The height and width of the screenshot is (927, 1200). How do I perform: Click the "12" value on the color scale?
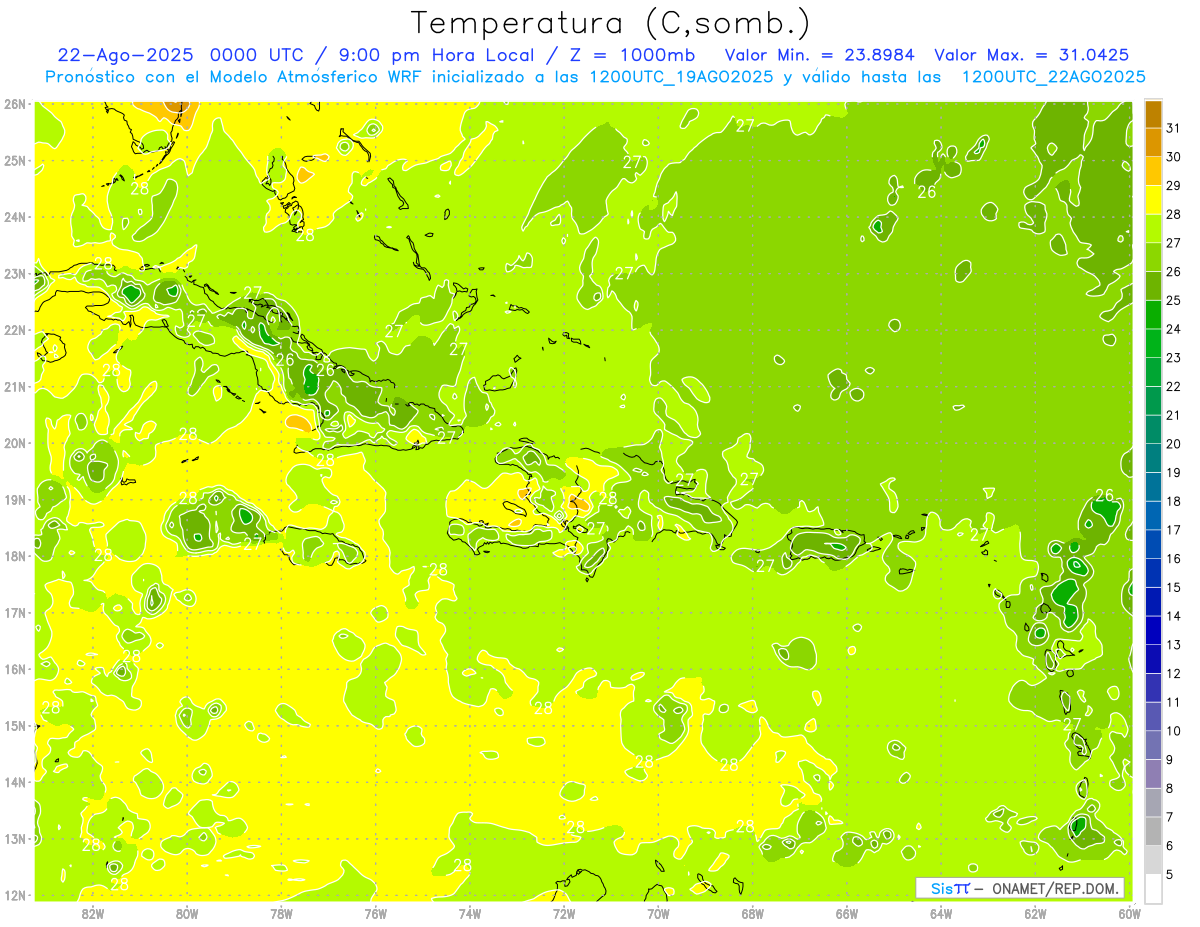click(1173, 673)
